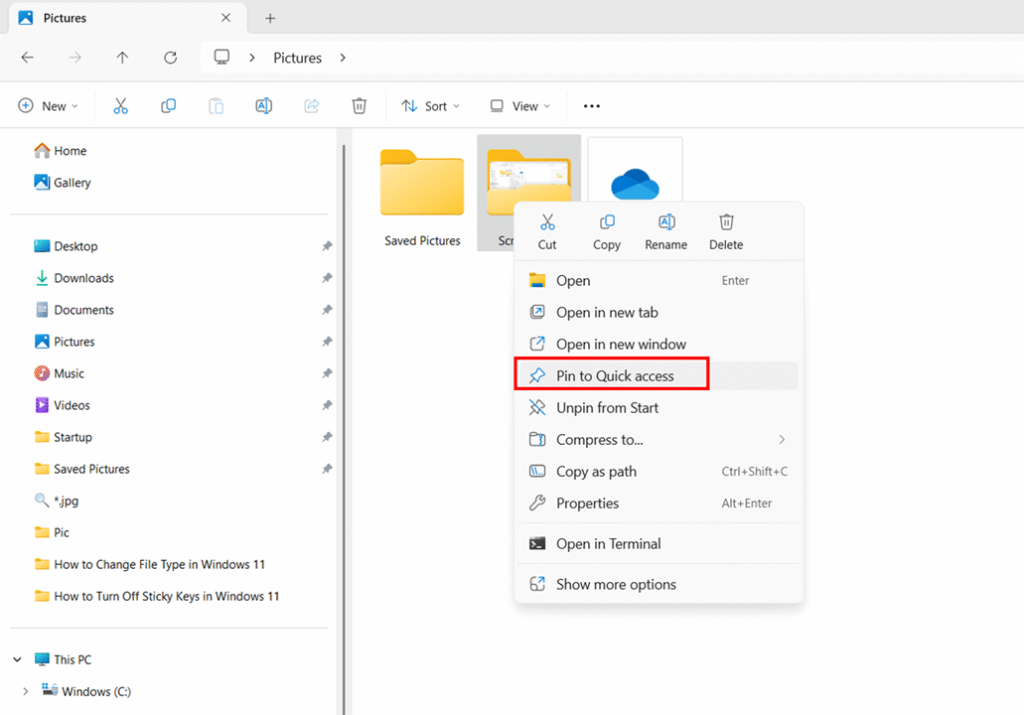Click the Paste clipboard icon in the toolbar
This screenshot has width=1024, height=715.
coord(216,106)
